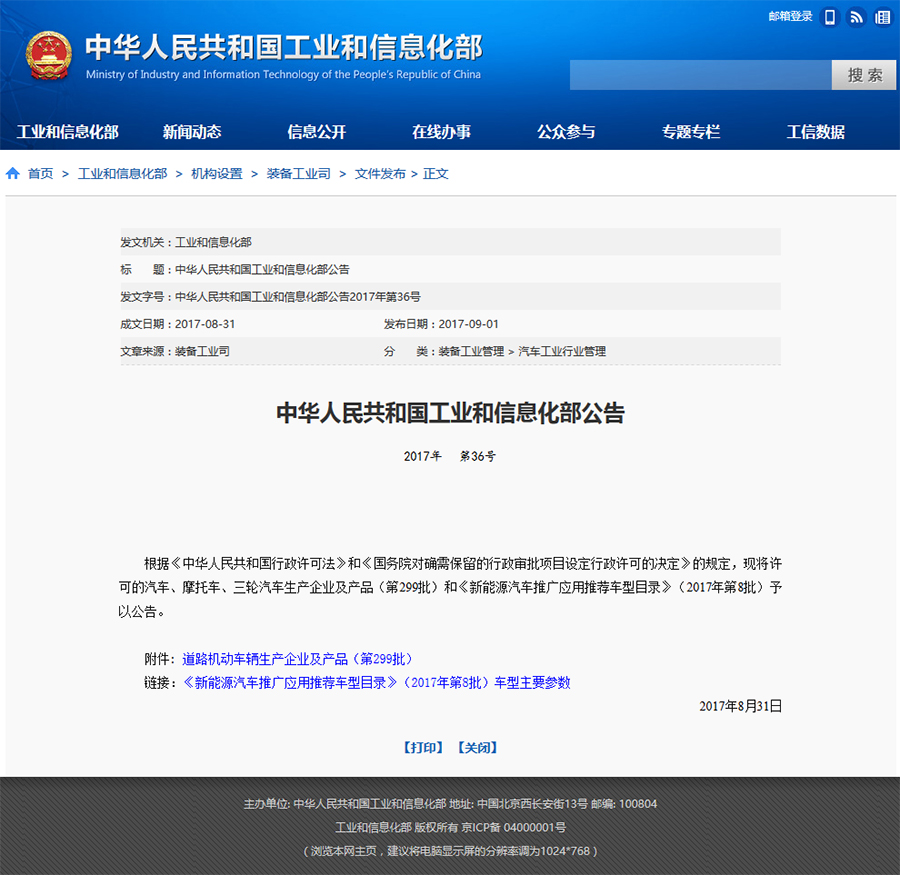This screenshot has height=875, width=900.
Task: Open 公众参与 navigation menu
Action: pyautogui.click(x=566, y=131)
